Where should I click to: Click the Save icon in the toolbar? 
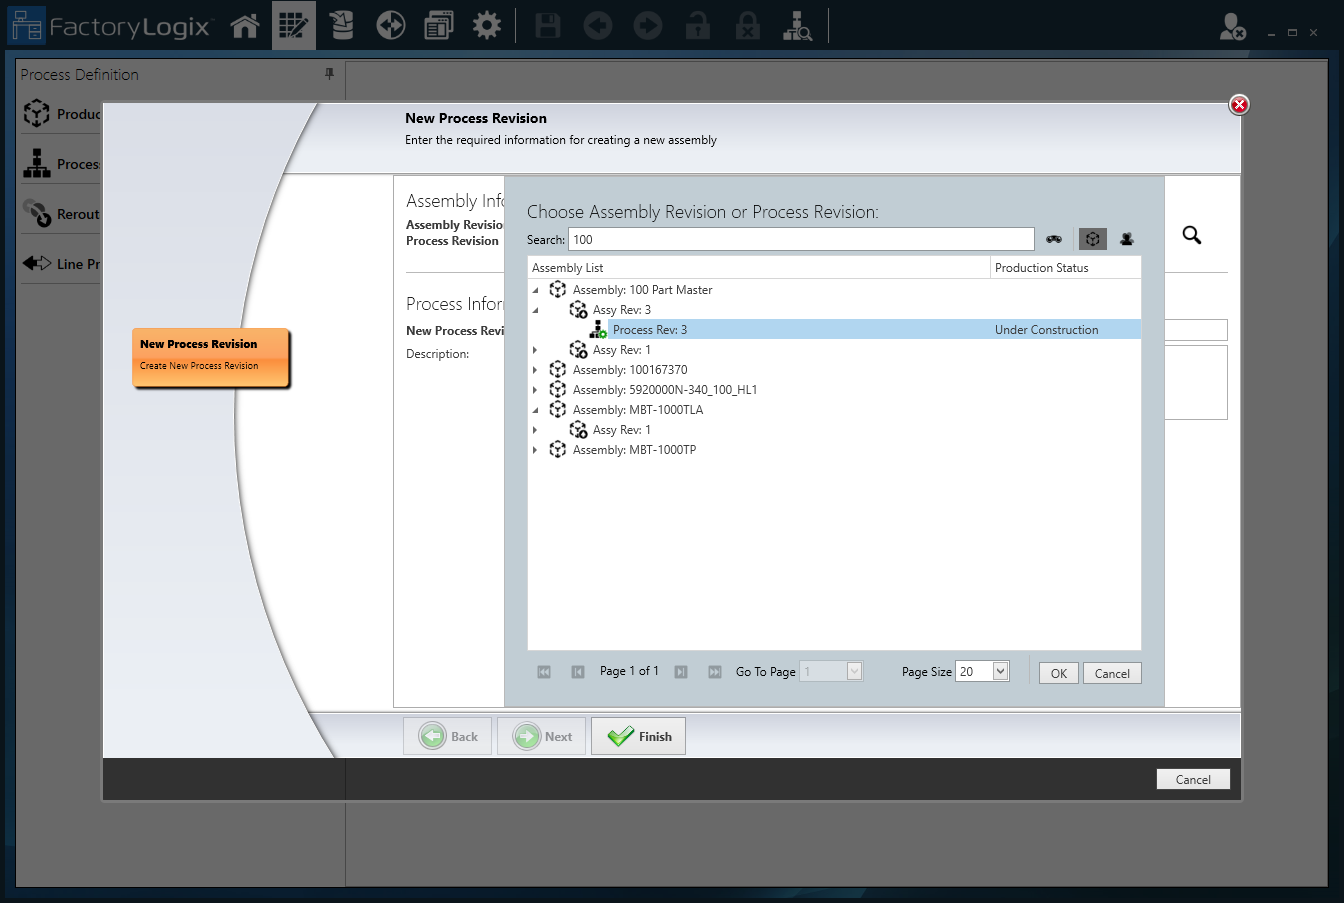pyautogui.click(x=547, y=25)
